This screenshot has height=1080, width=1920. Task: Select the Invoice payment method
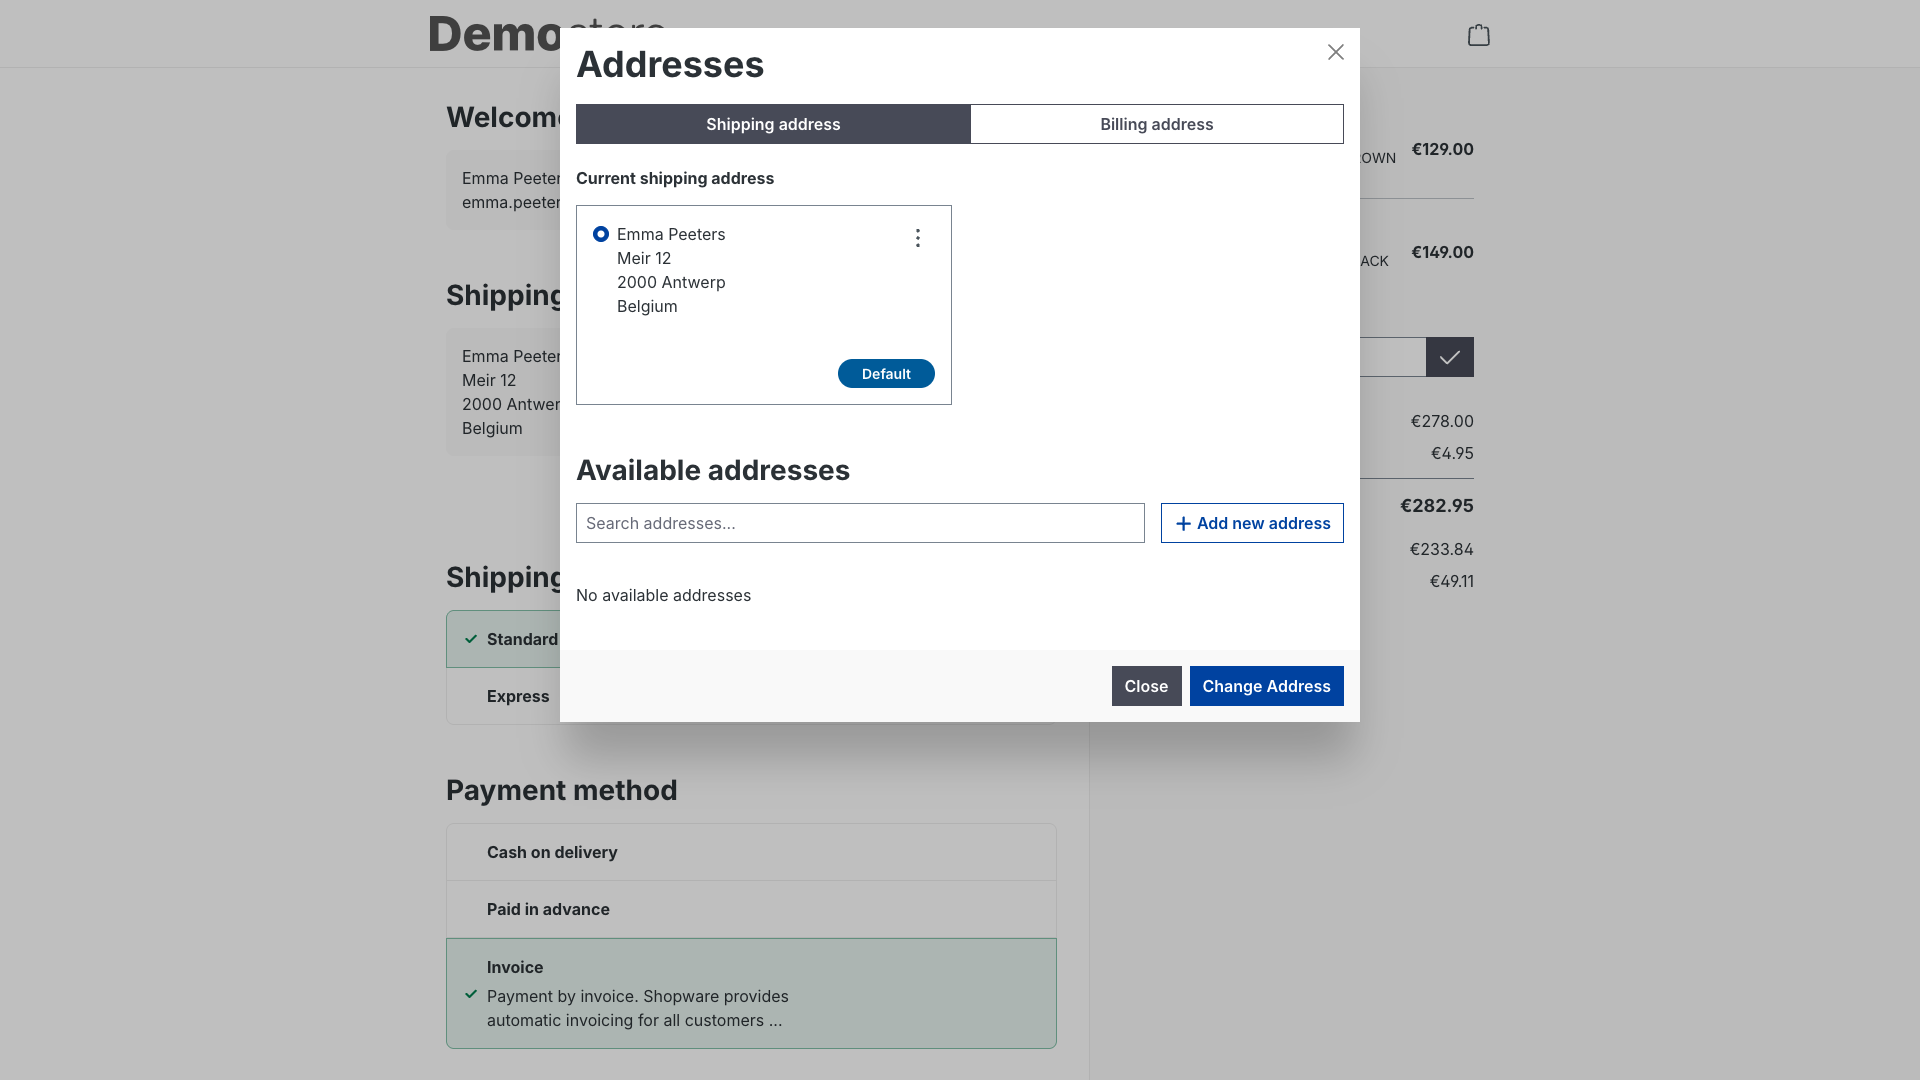tap(751, 993)
